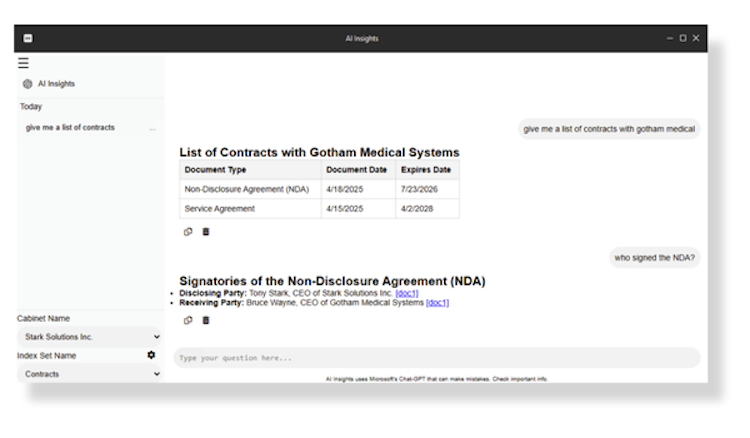Click the Index Set Name label
The height and width of the screenshot is (438, 750).
point(47,356)
